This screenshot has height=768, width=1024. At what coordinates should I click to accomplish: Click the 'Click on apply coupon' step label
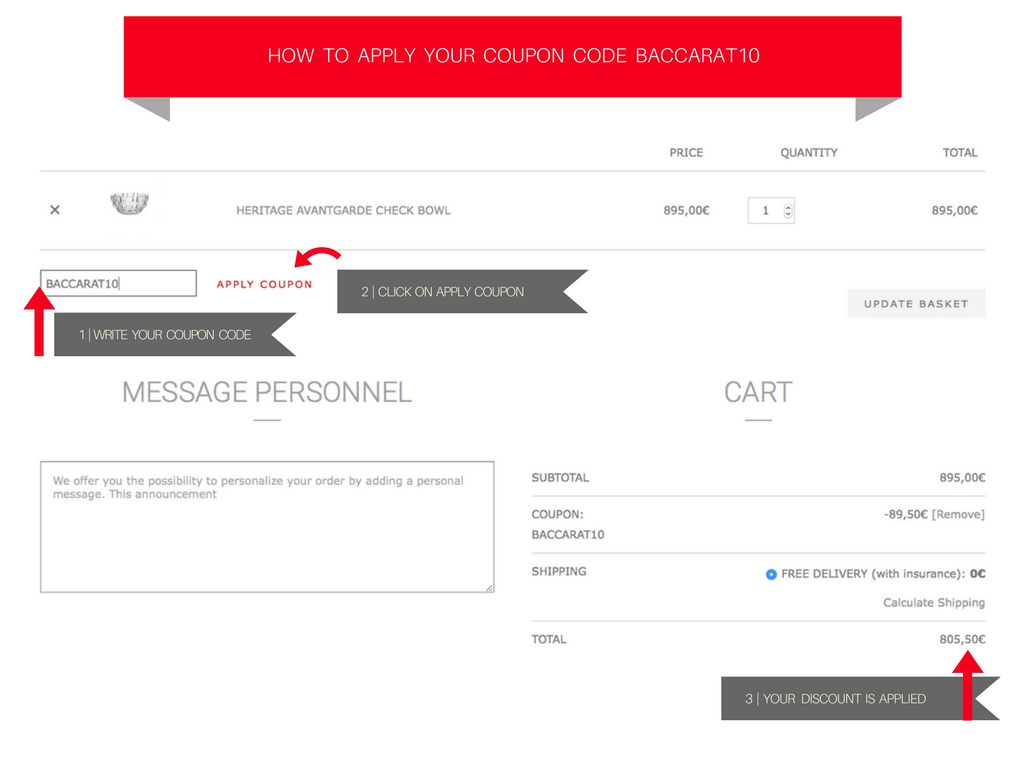443,292
